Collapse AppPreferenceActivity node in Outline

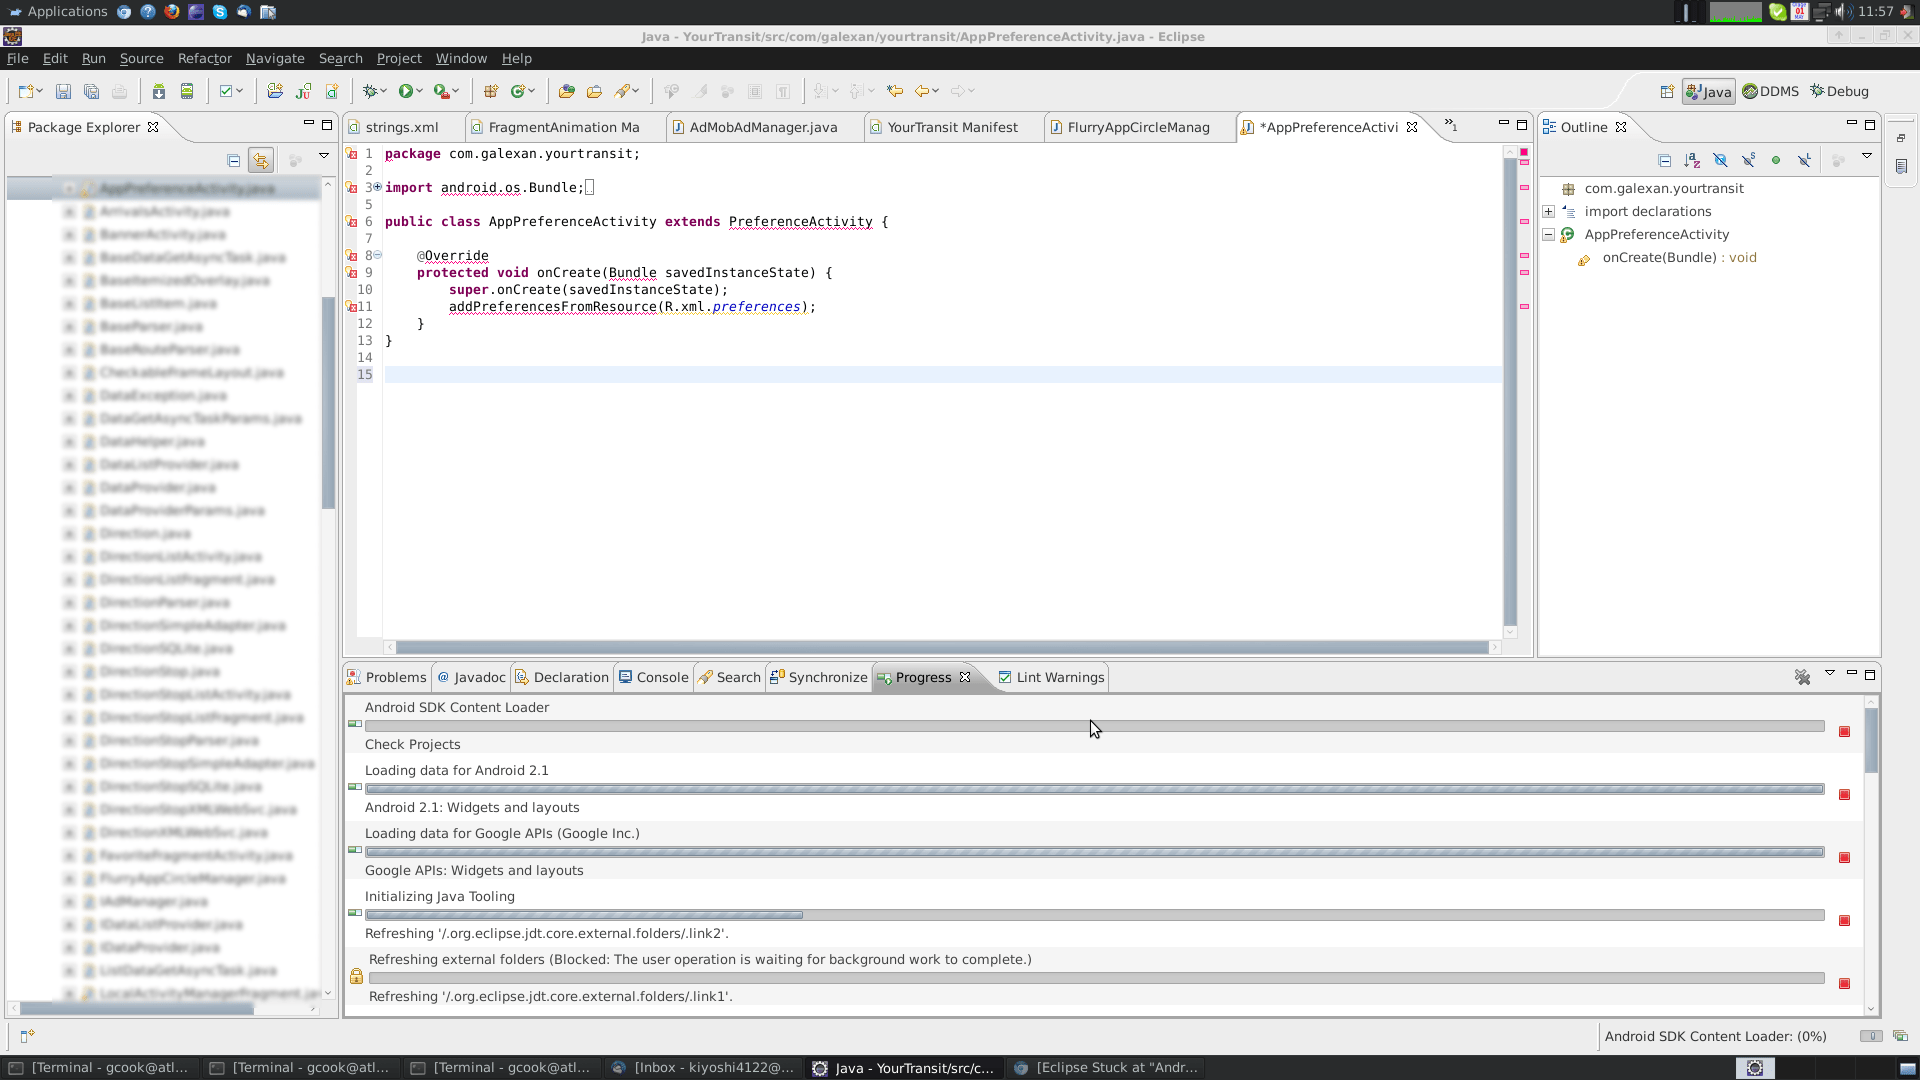[1548, 235]
